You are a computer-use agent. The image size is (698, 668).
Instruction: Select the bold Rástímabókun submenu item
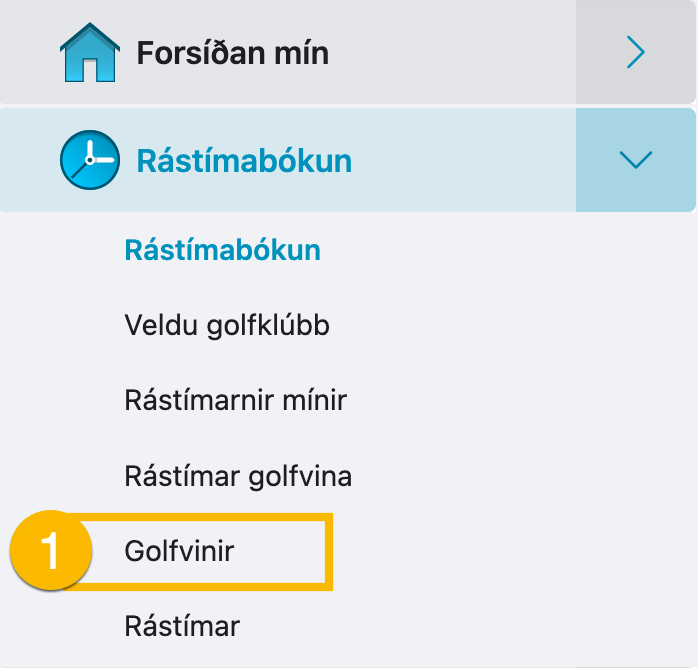click(x=222, y=250)
